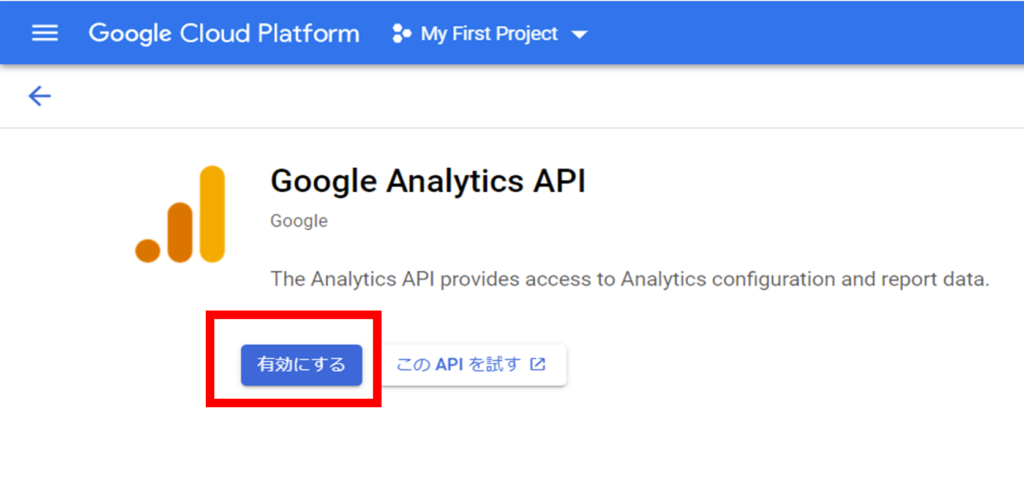
Task: Open the hamburger navigation menu
Action: point(45,33)
